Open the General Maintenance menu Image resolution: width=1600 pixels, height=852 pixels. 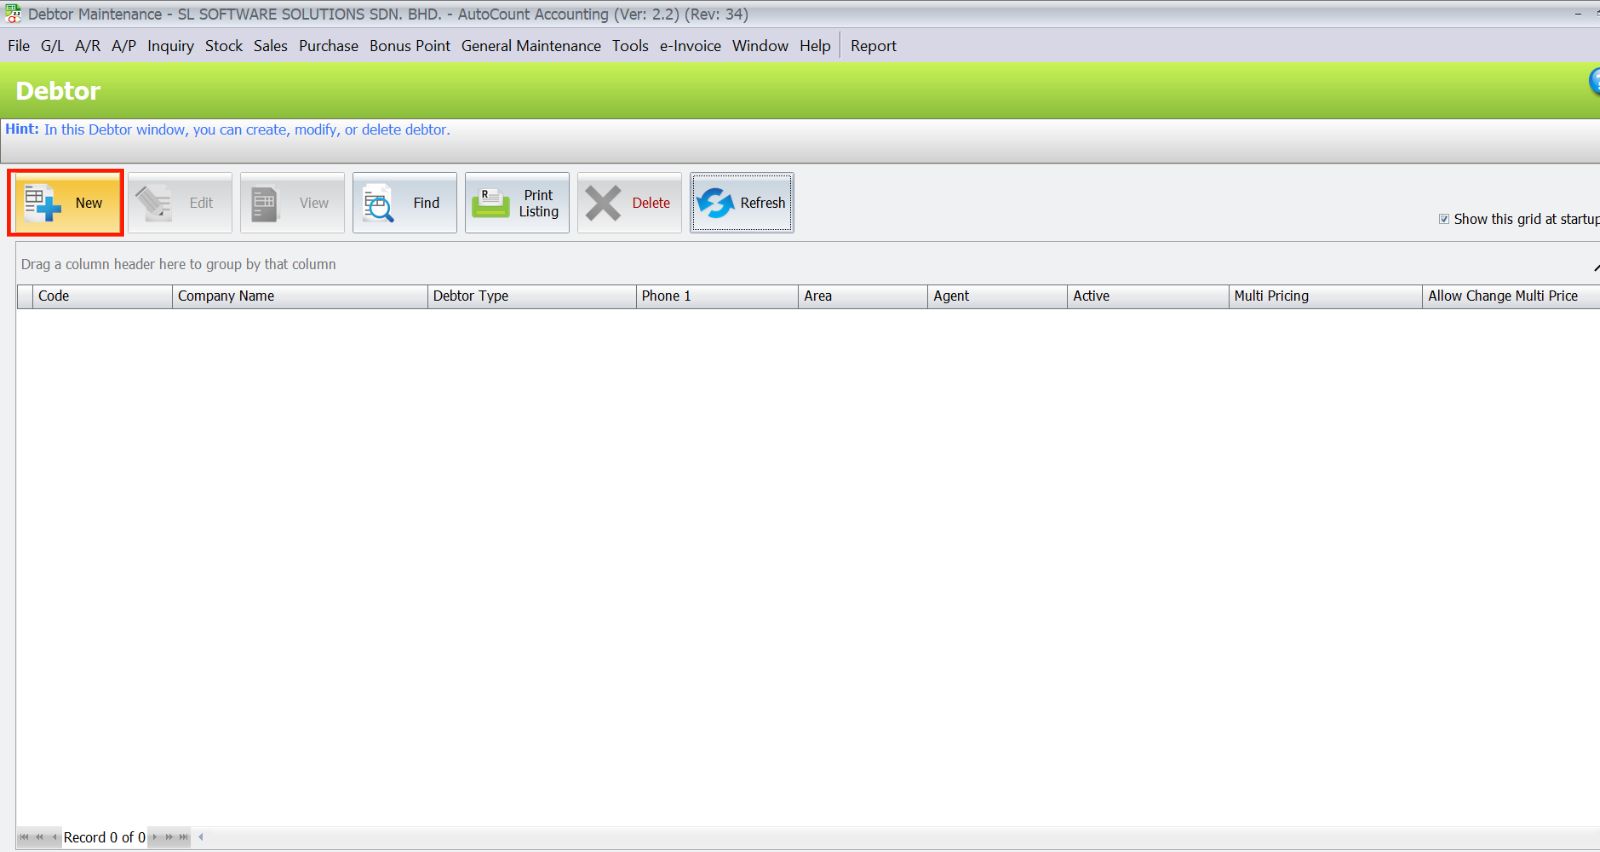(x=531, y=46)
